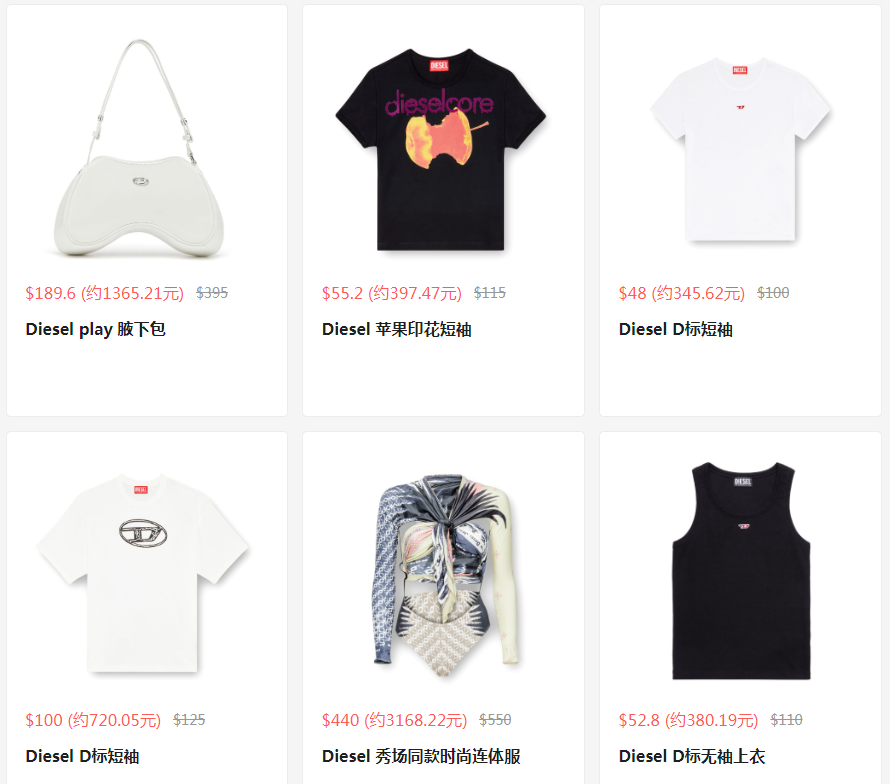Viewport: 890px width, 784px height.
Task: Open the Diesel 秀场同款时尚连体服 title link
Action: [x=421, y=756]
